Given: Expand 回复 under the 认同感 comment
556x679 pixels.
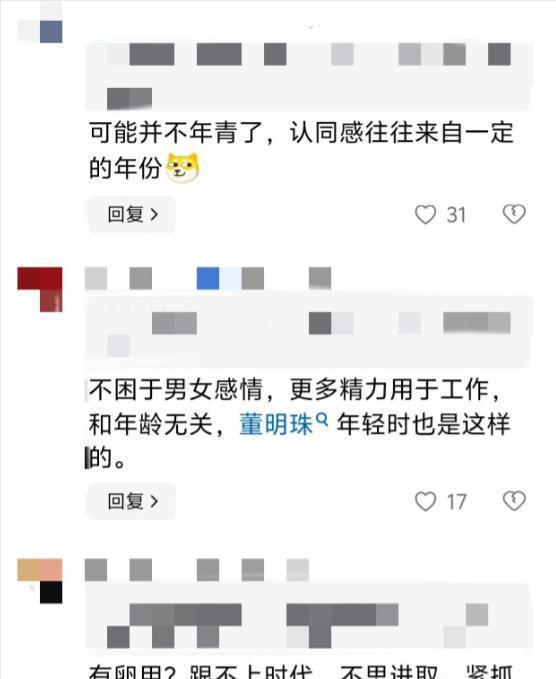Looking at the screenshot, I should (132, 214).
